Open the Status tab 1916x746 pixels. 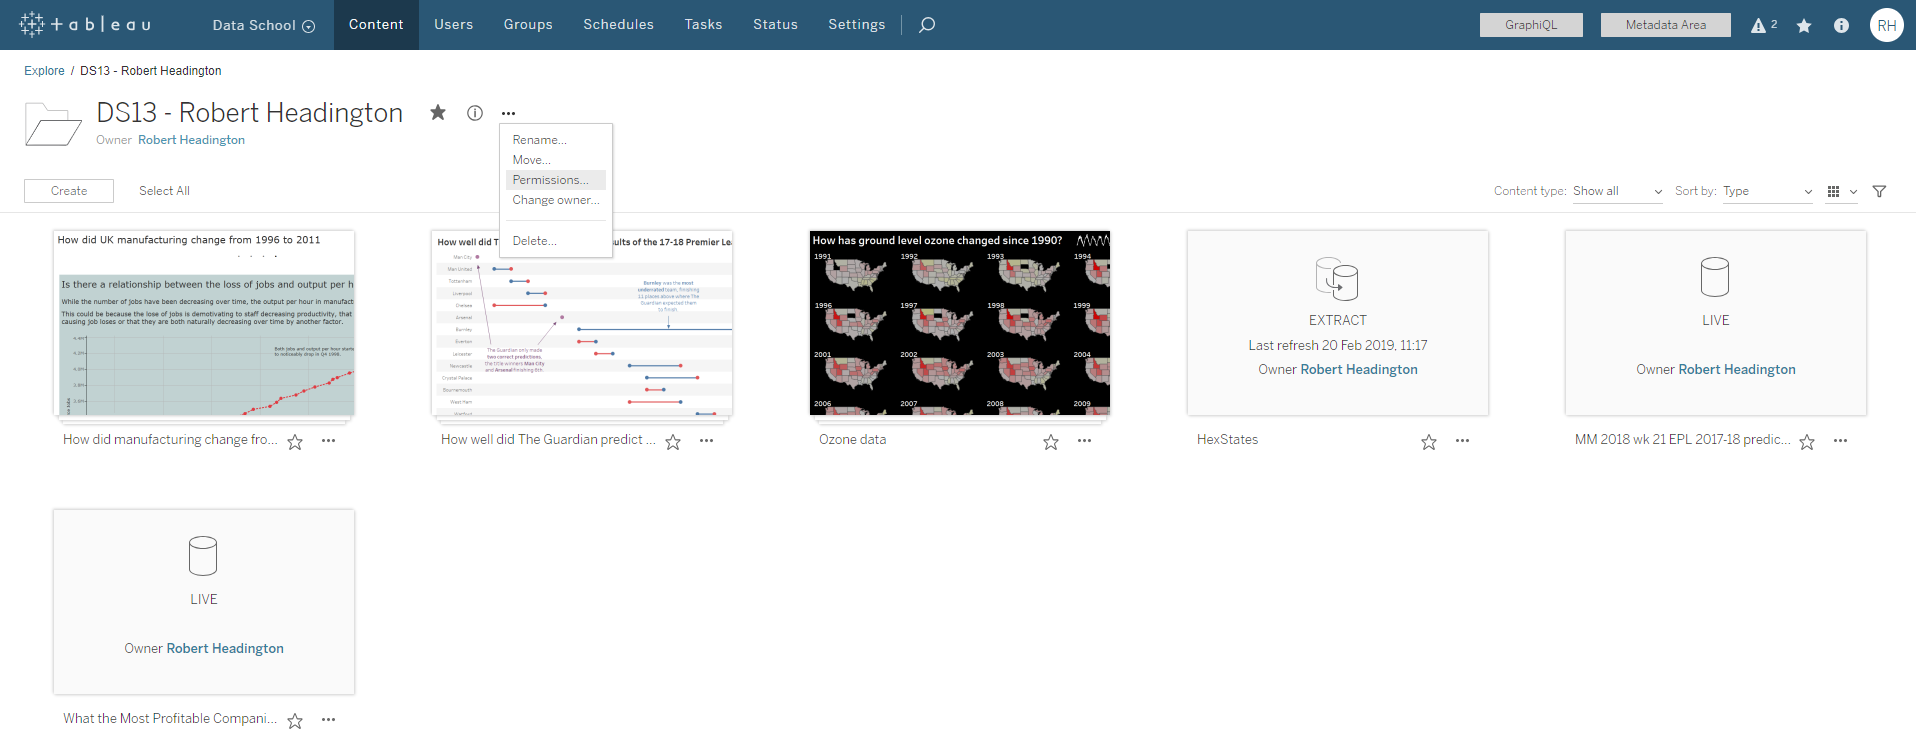pyautogui.click(x=775, y=25)
